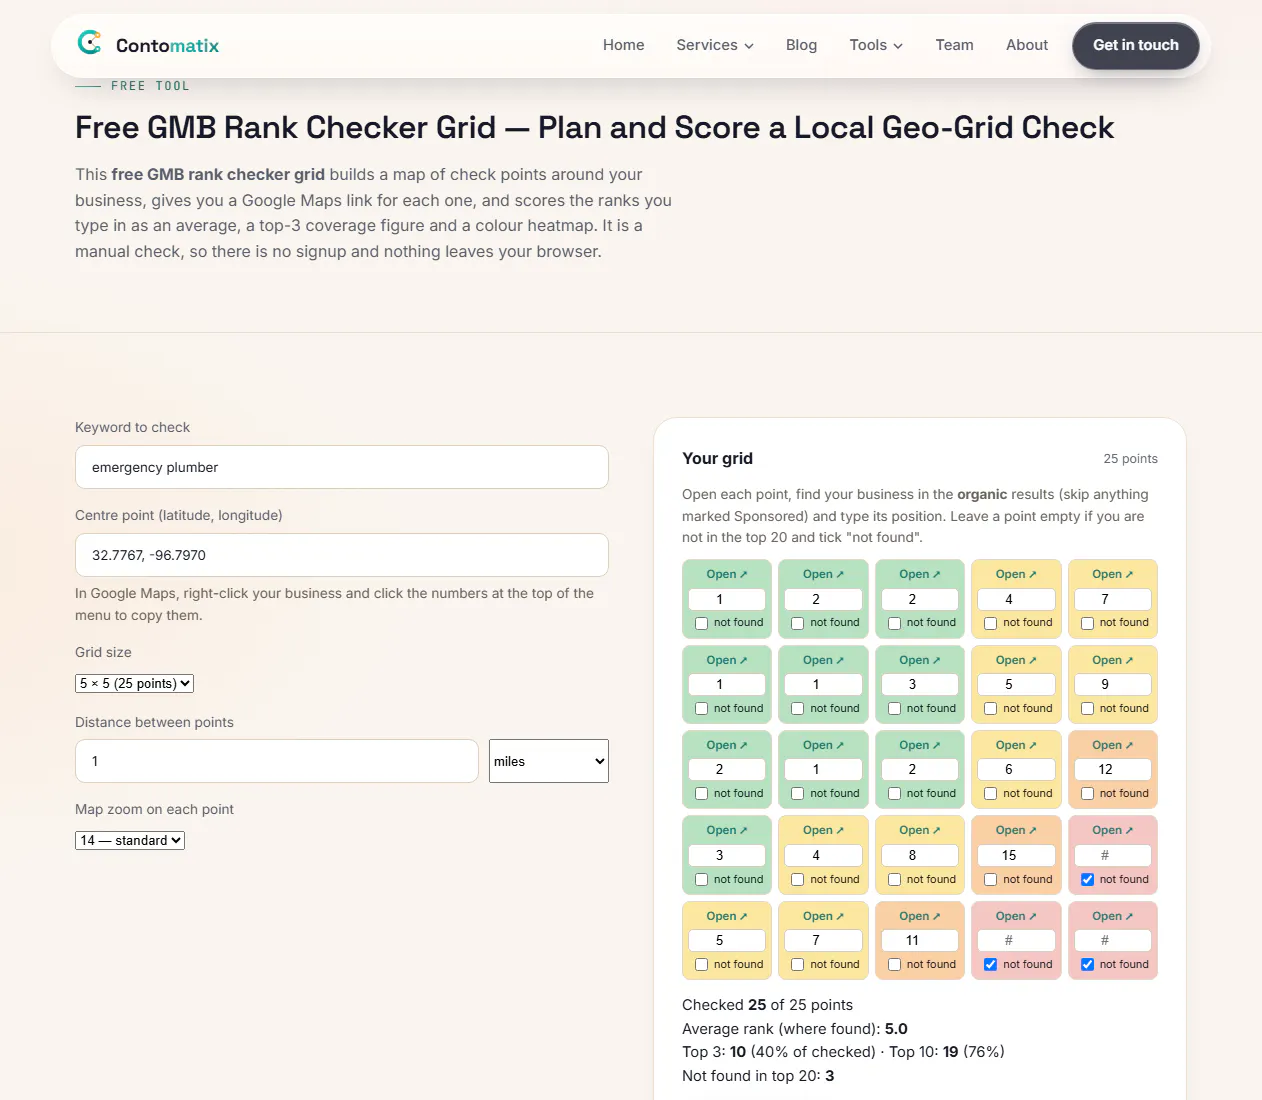The image size is (1262, 1100).
Task: Tick not found in the rank 15 cell
Action: point(991,880)
